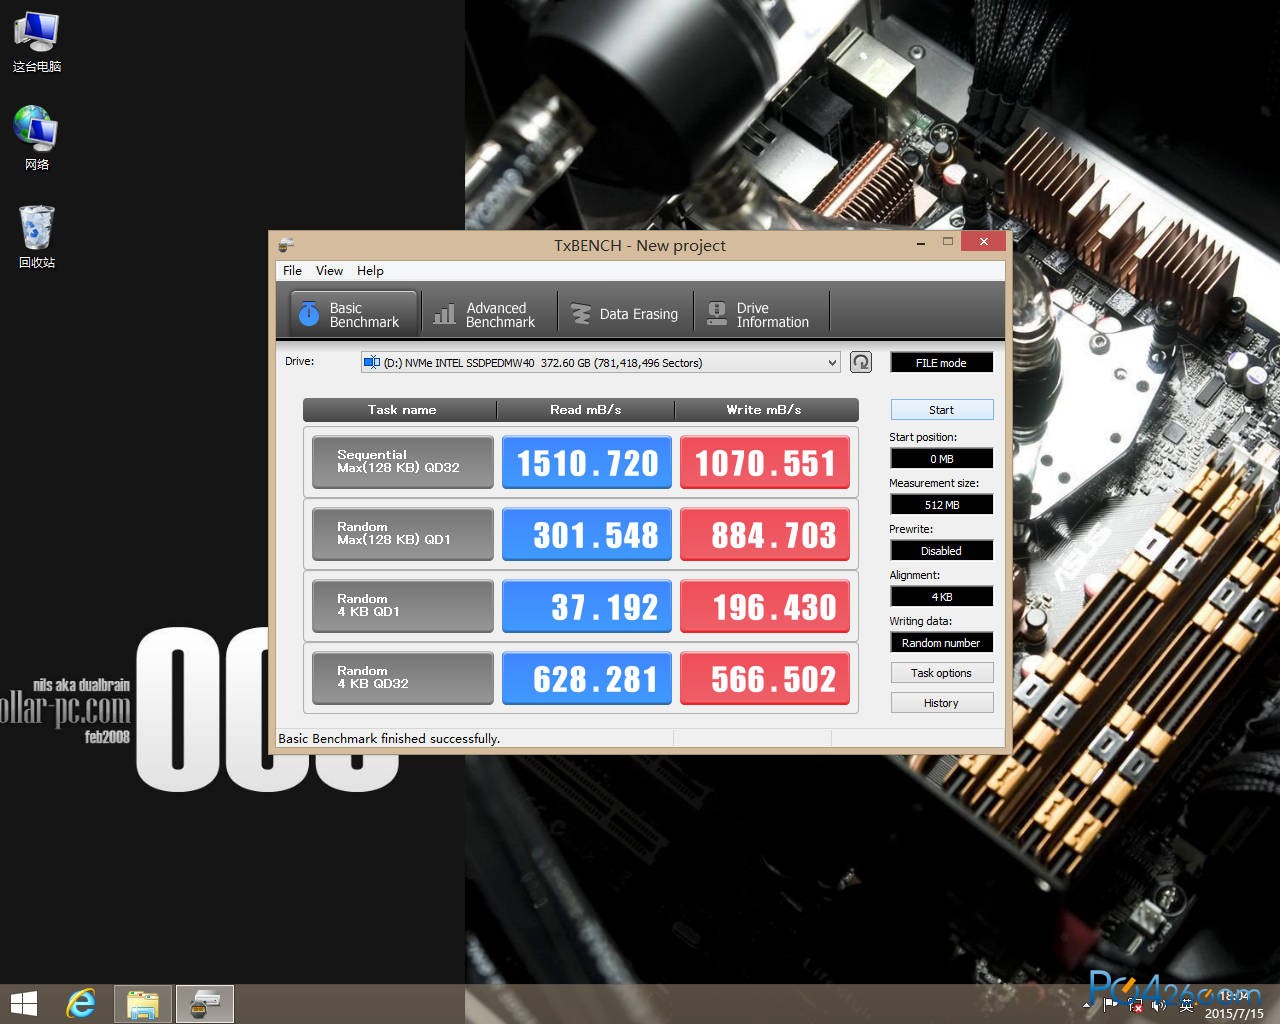Launch Internet Explorer from taskbar
The width and height of the screenshot is (1280, 1024).
81,1004
